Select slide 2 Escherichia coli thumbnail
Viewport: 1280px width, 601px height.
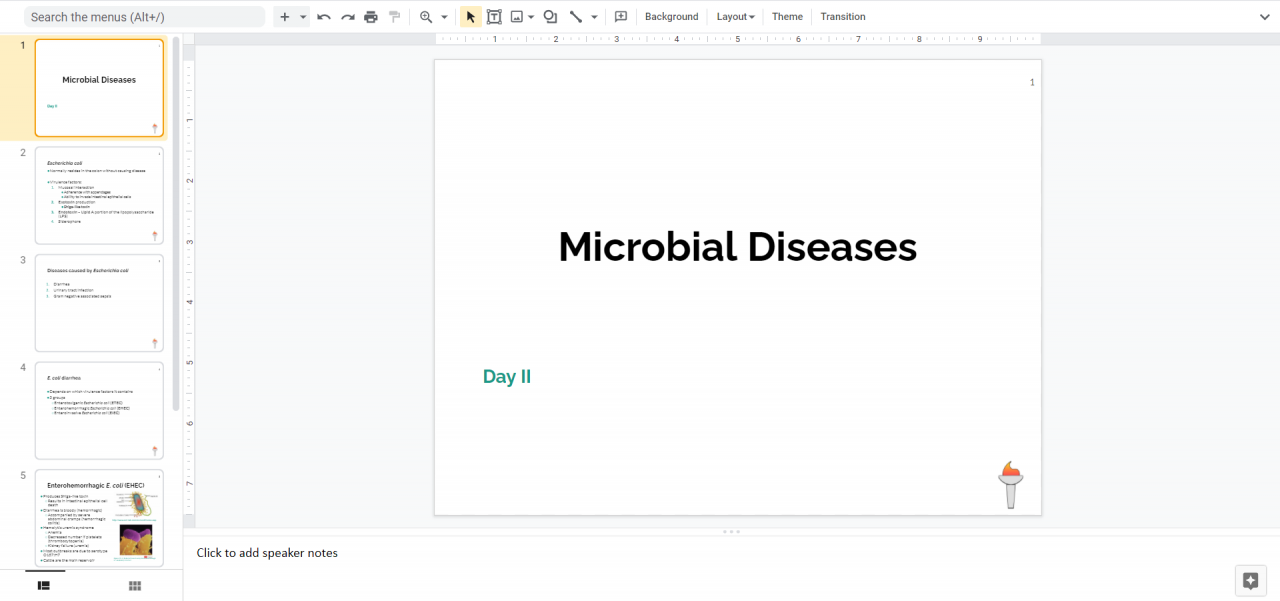click(x=99, y=195)
